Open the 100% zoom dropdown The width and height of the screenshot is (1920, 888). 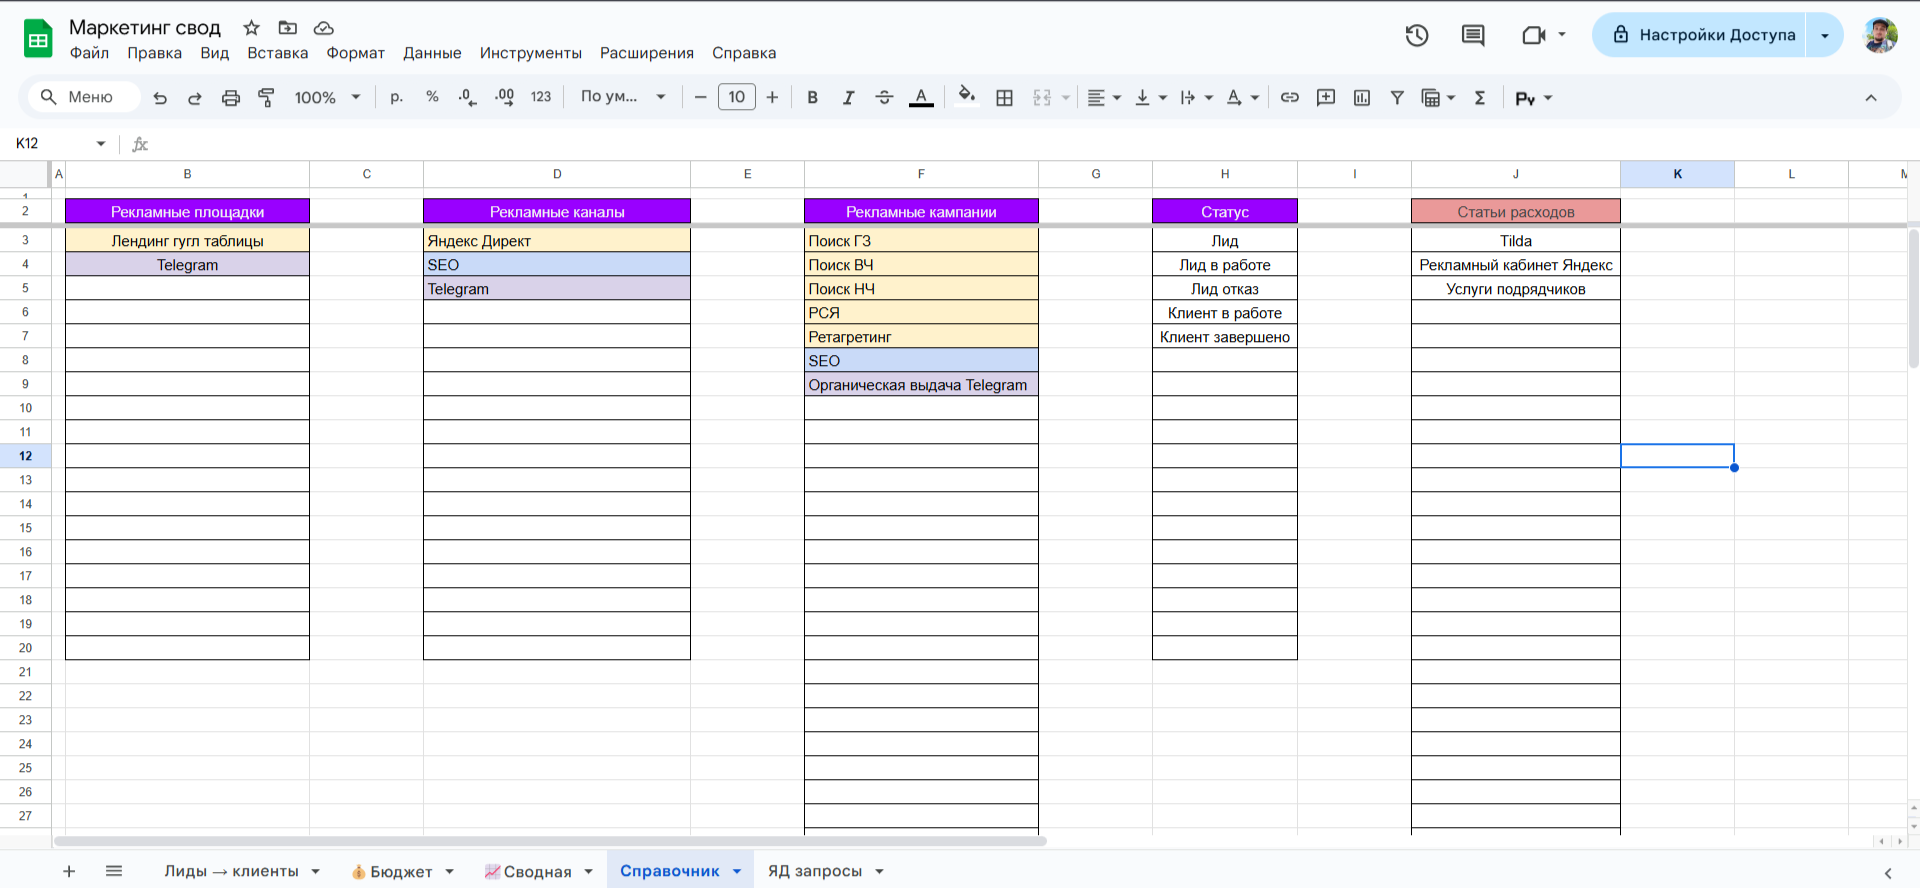[x=327, y=98]
